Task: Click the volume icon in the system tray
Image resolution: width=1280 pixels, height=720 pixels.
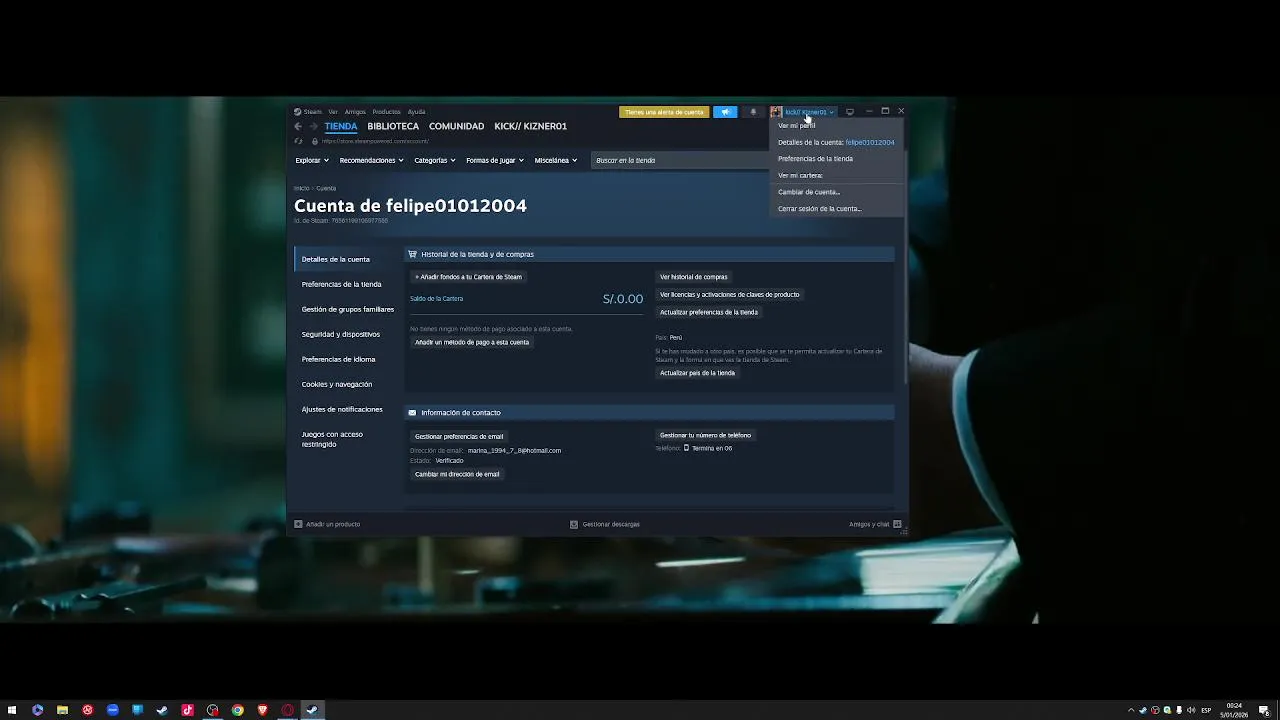Action: [x=1190, y=710]
